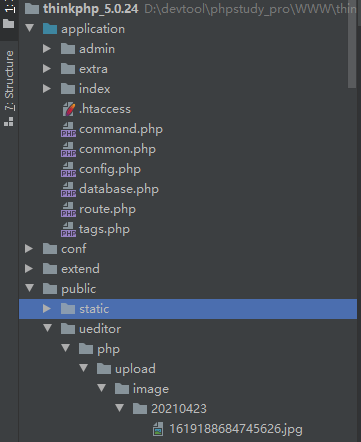
Task: Click the jpg image file icon
Action: (158, 429)
